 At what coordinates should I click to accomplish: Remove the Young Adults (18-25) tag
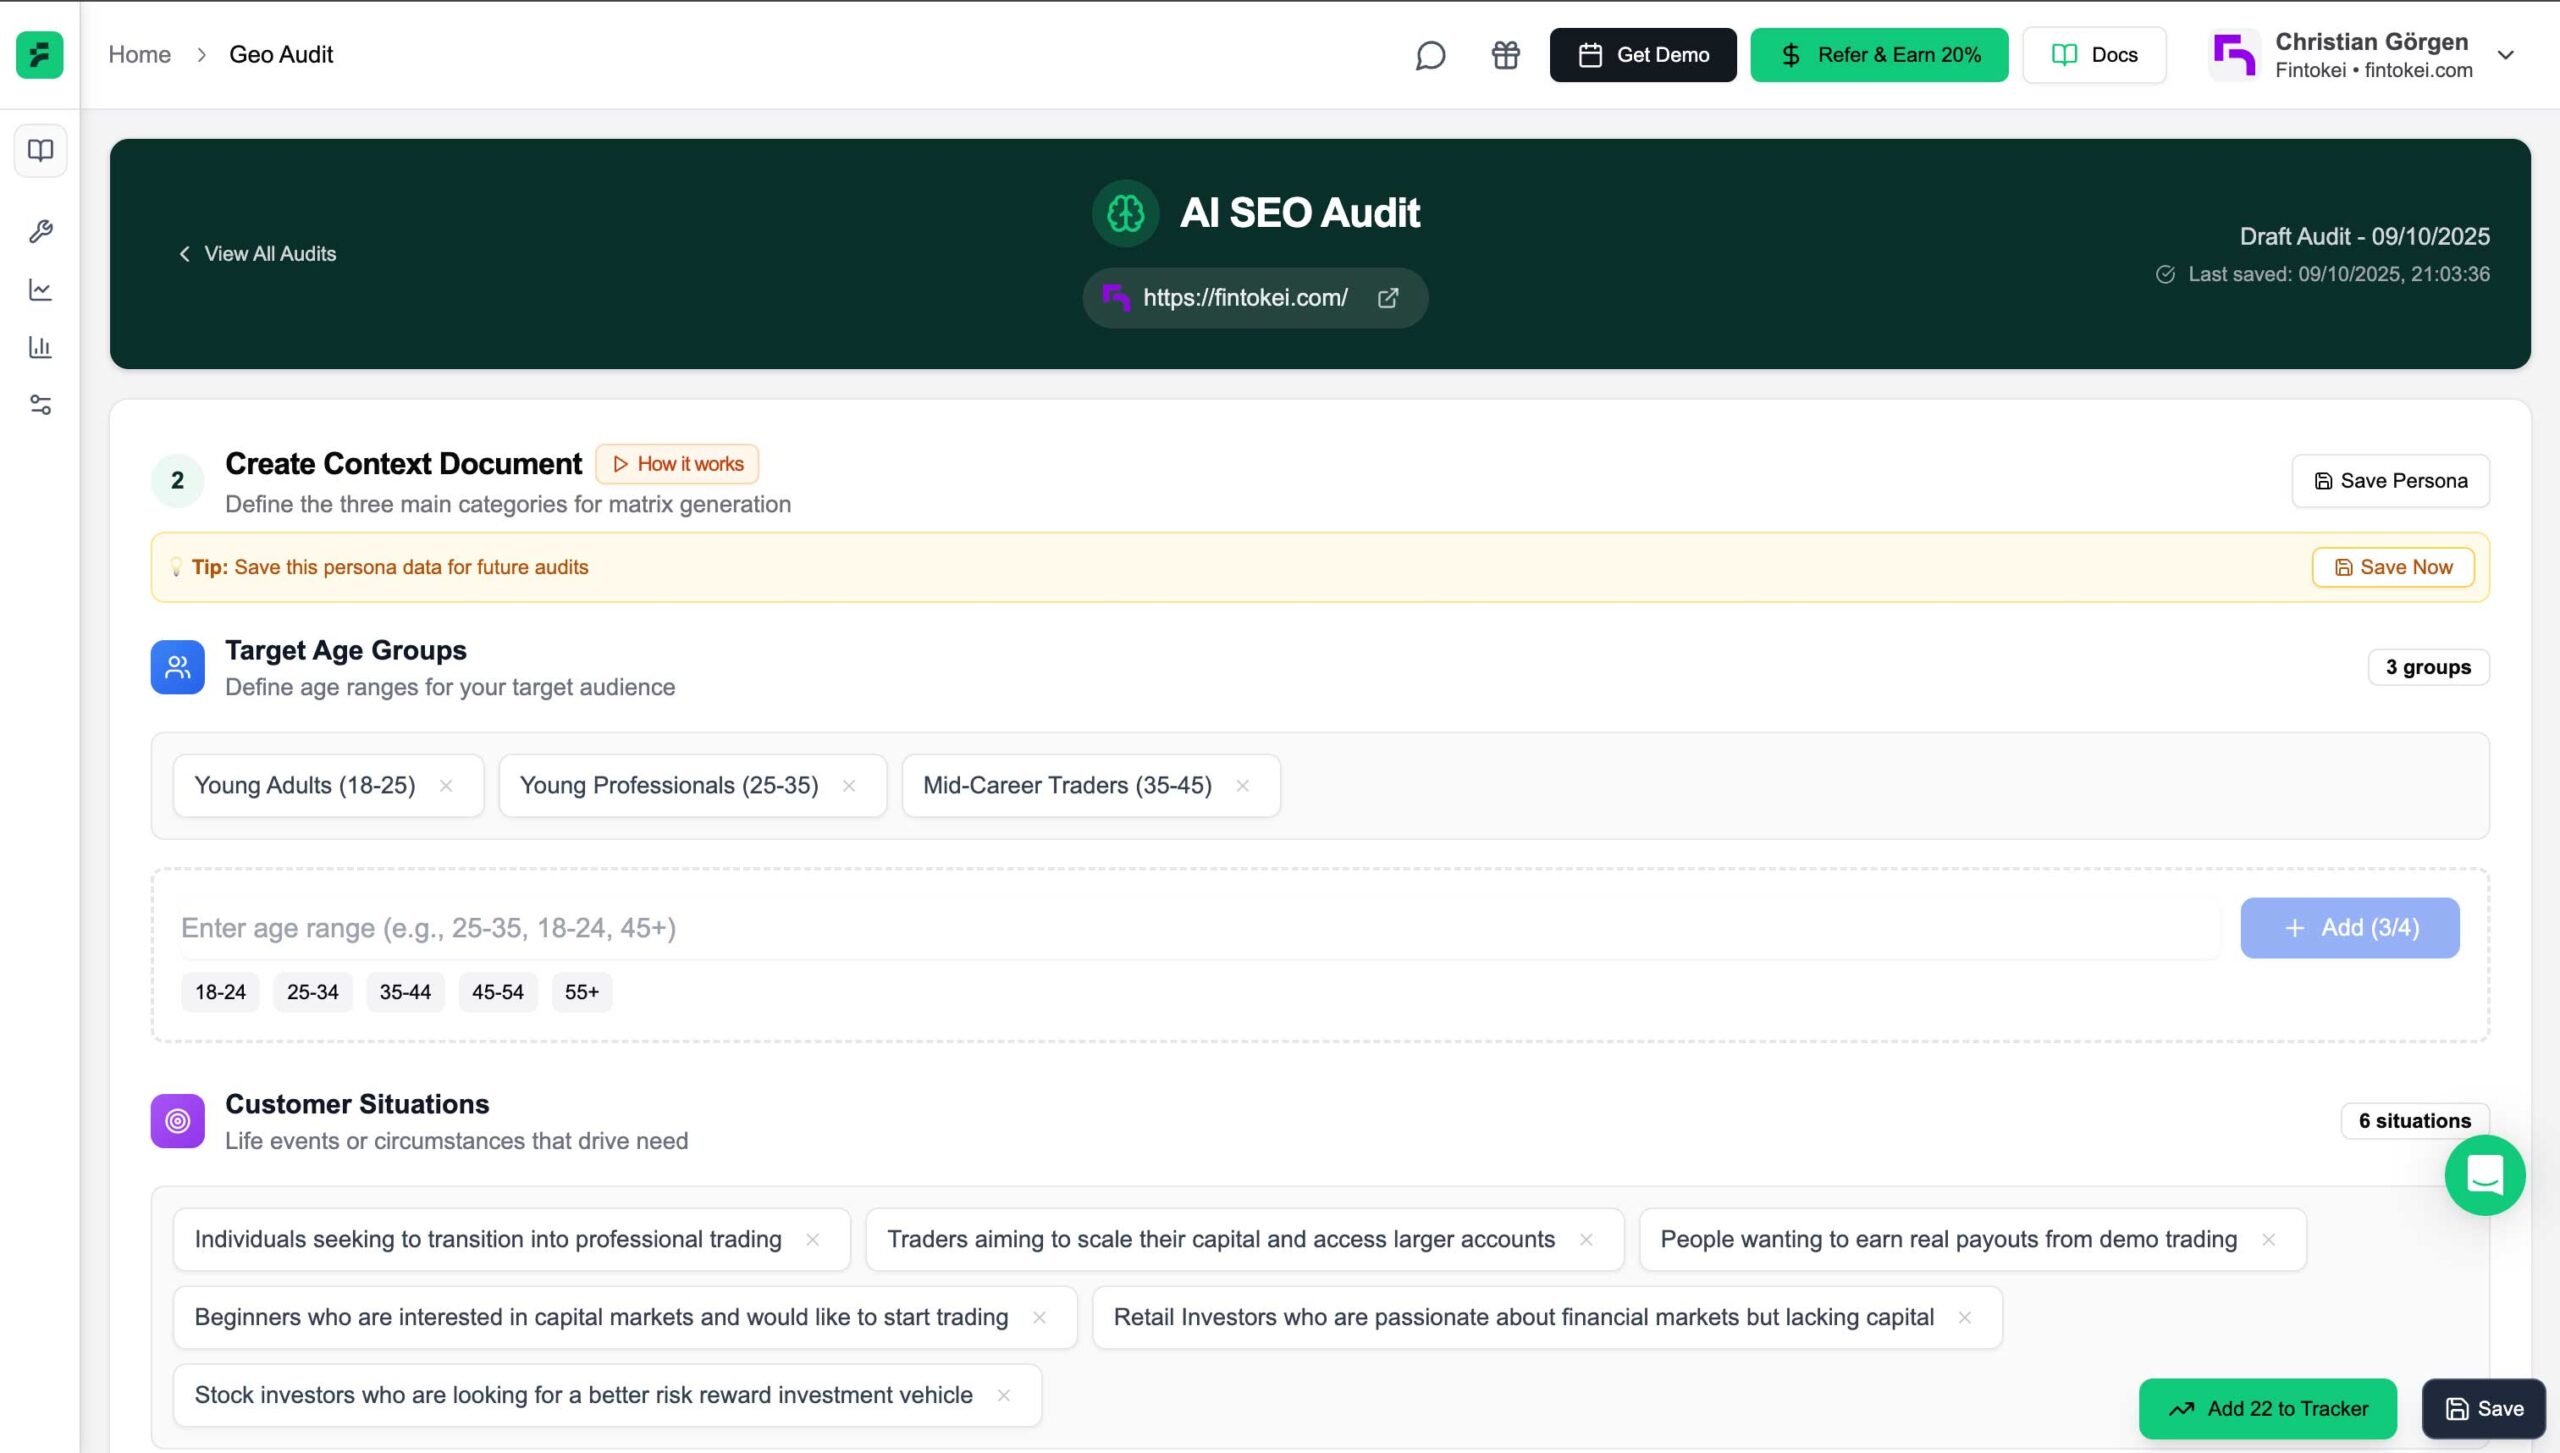click(x=446, y=786)
